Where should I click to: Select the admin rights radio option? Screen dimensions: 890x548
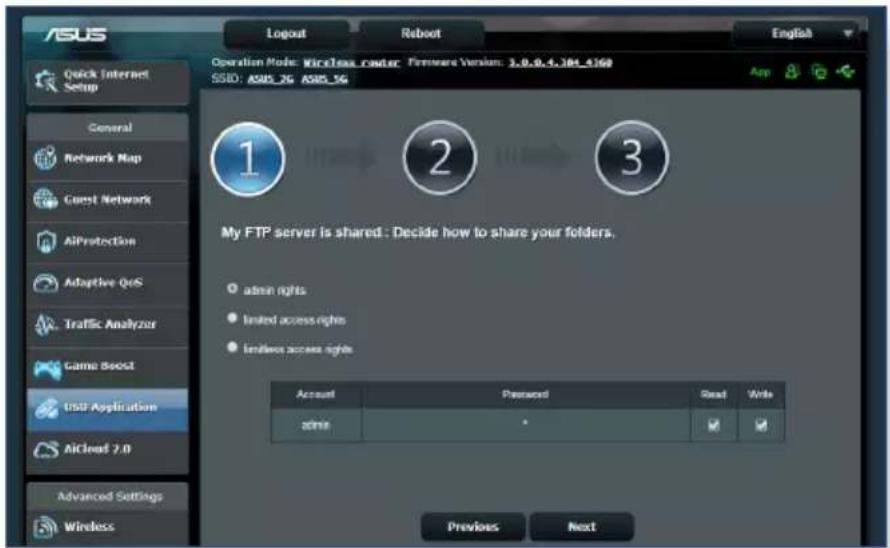coord(232,288)
